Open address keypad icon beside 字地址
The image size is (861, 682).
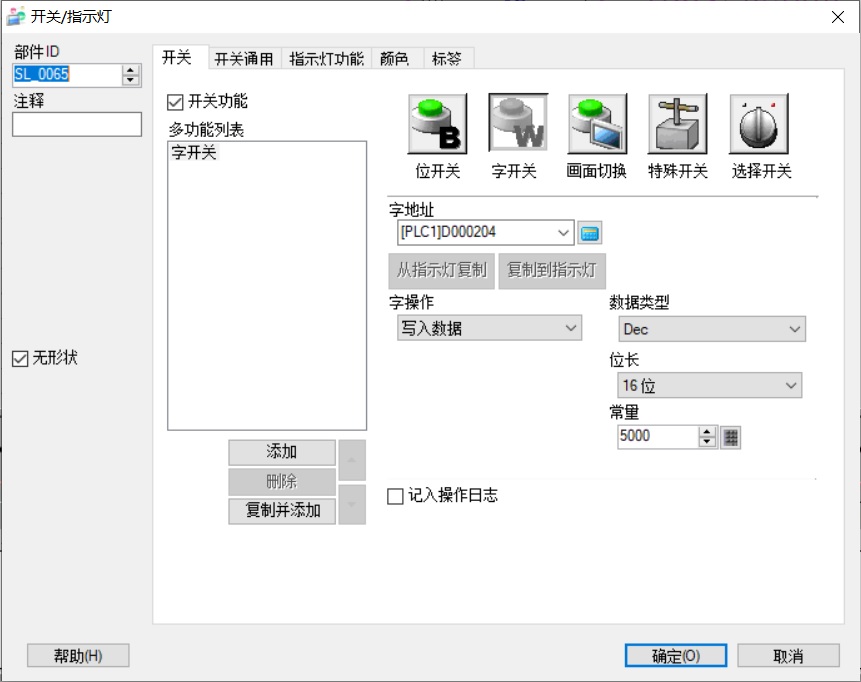(x=590, y=233)
